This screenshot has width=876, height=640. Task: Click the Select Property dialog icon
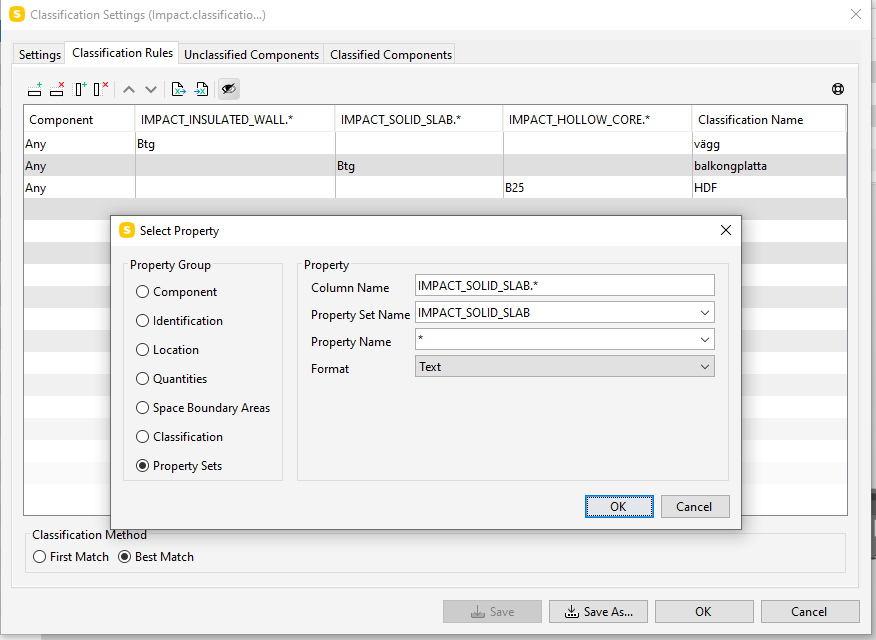pos(127,230)
